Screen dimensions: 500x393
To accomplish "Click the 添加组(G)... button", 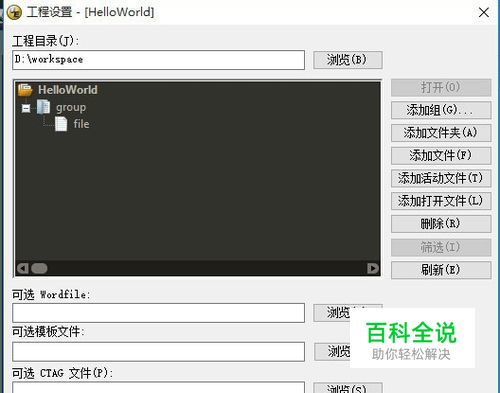I will pyautogui.click(x=441, y=110).
